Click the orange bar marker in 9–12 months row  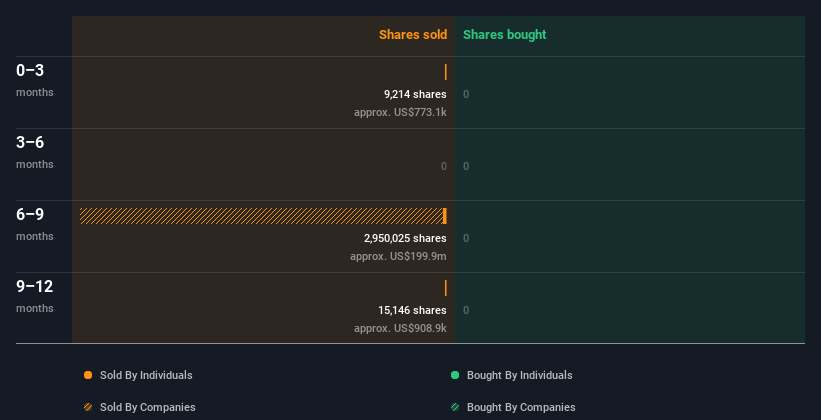[x=445, y=288]
